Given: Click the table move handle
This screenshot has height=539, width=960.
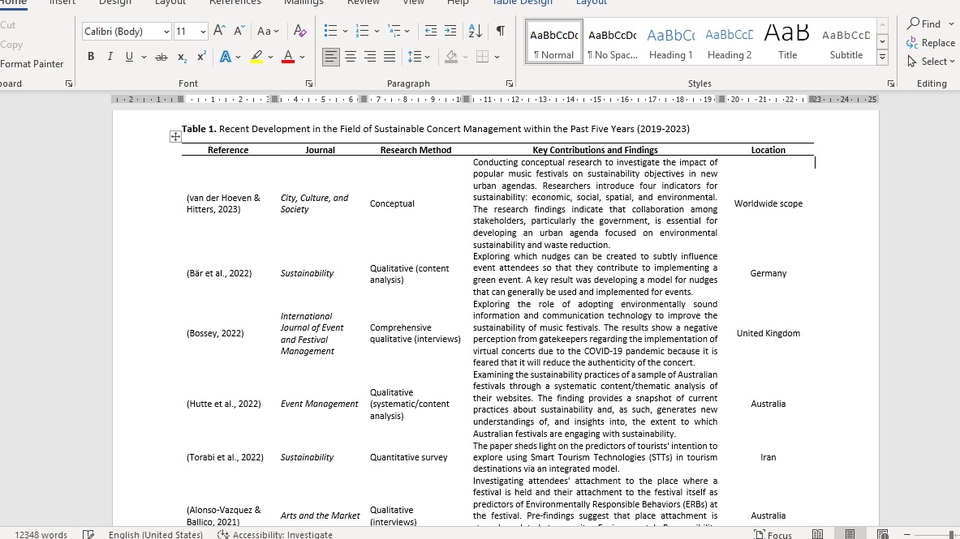Looking at the screenshot, I should click(176, 136).
